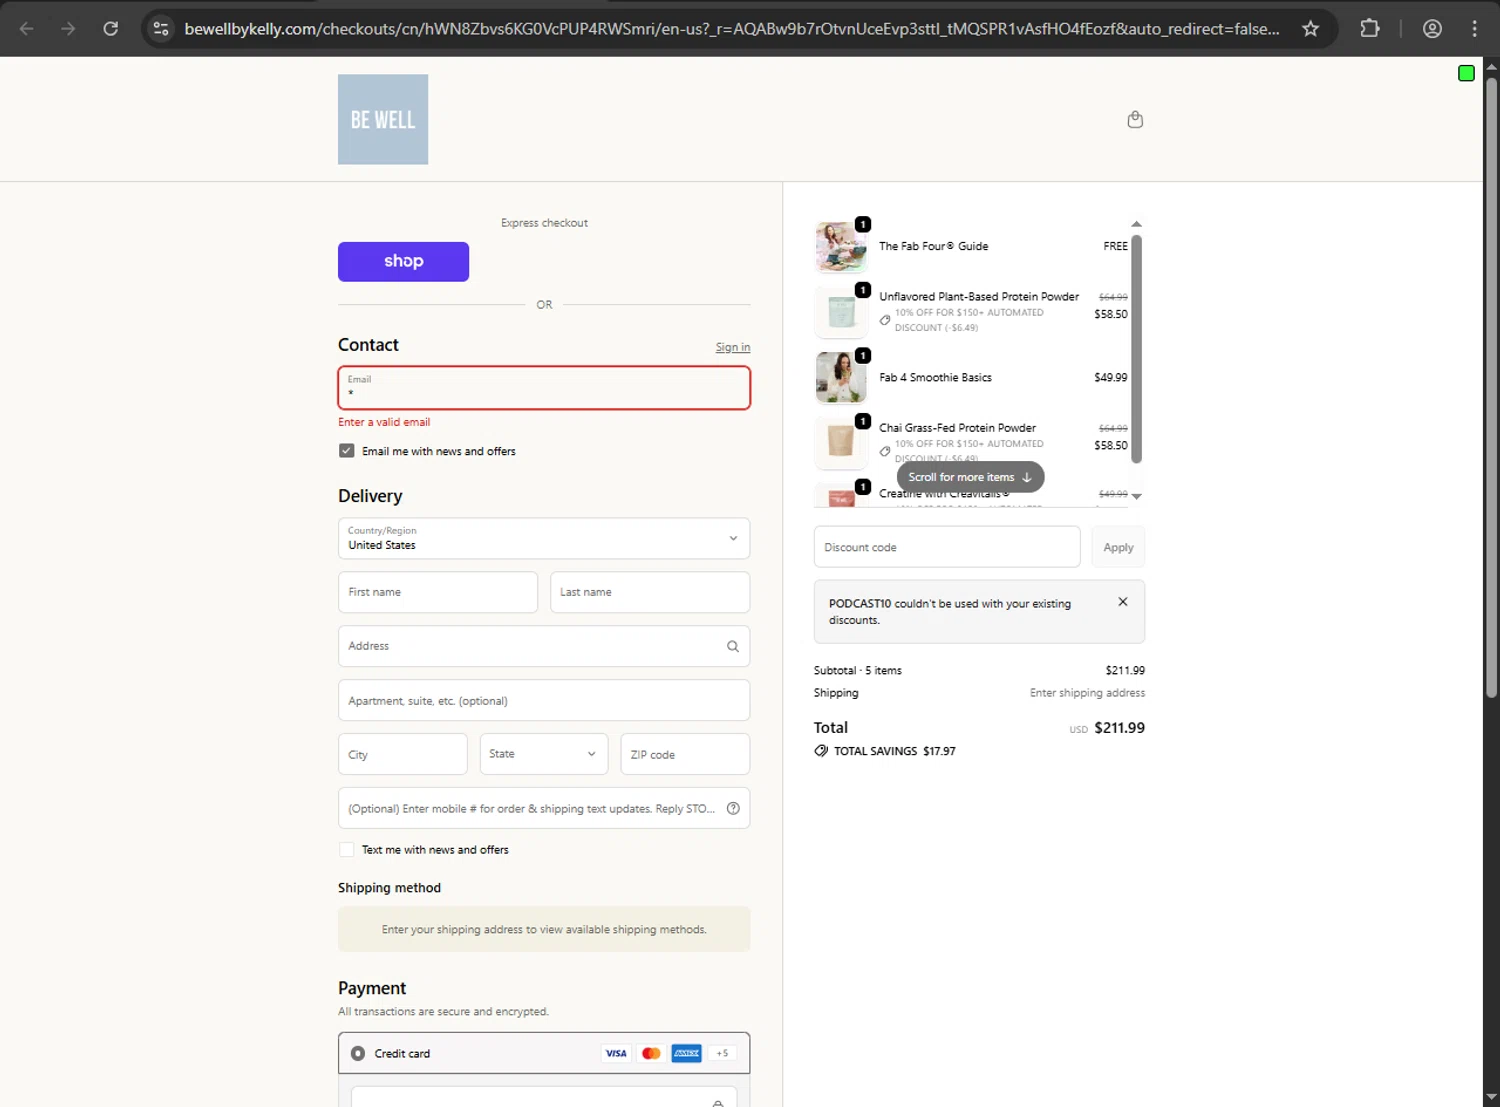Click the Last name field

tap(650, 592)
